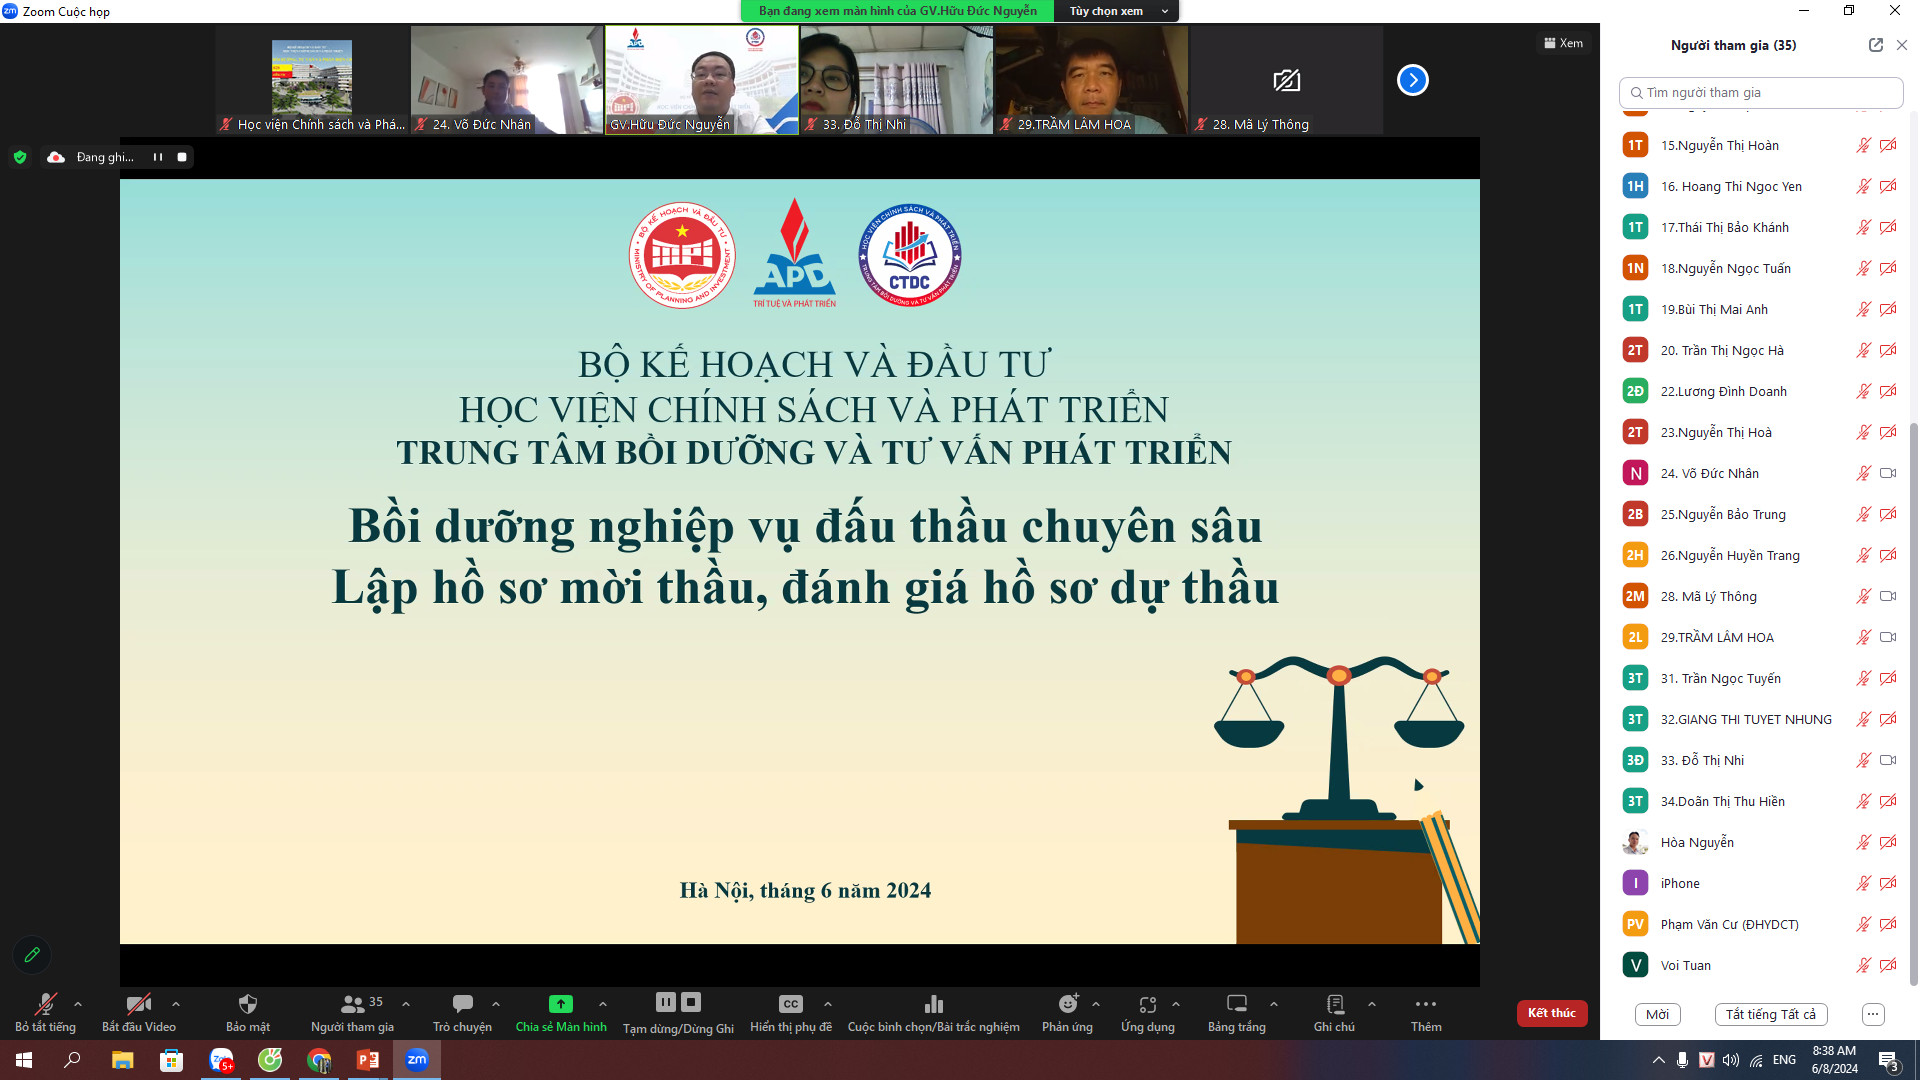Click the red End meeting (Kết thúc) button
The width and height of the screenshot is (1920, 1080).
(x=1551, y=1013)
